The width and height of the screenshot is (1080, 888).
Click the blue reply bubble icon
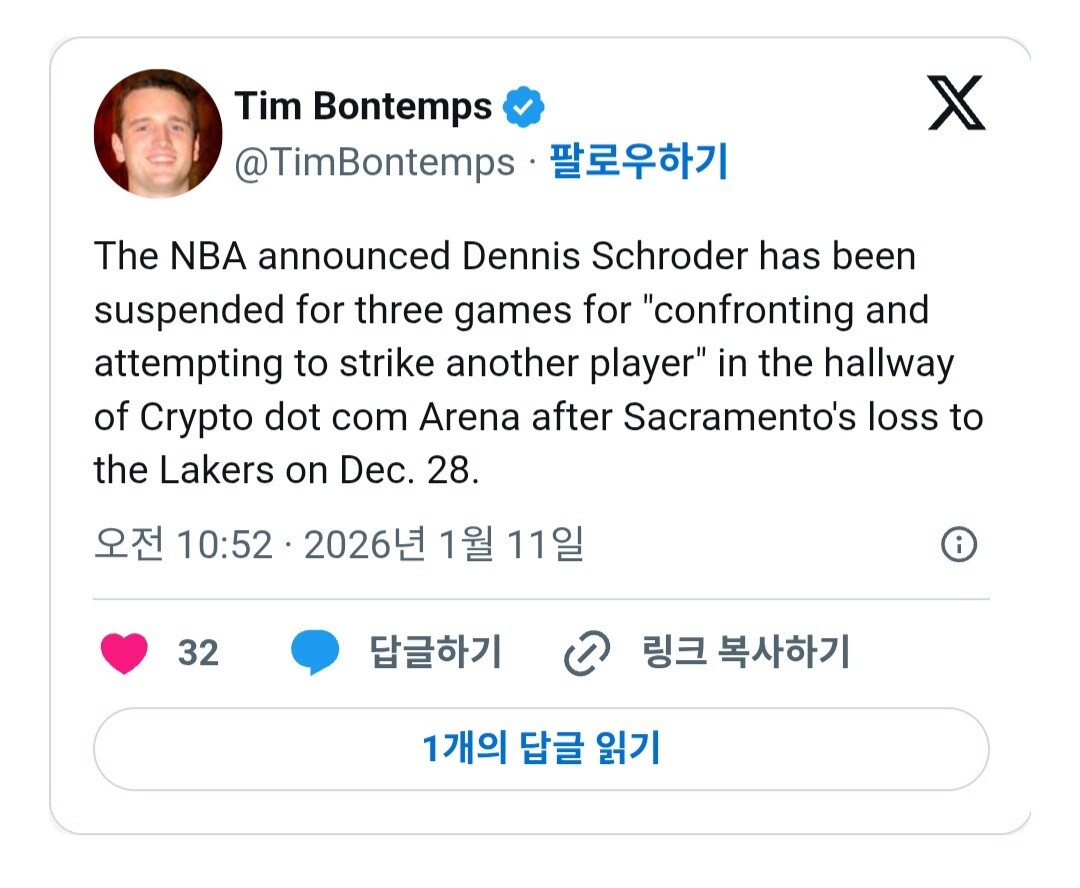316,653
